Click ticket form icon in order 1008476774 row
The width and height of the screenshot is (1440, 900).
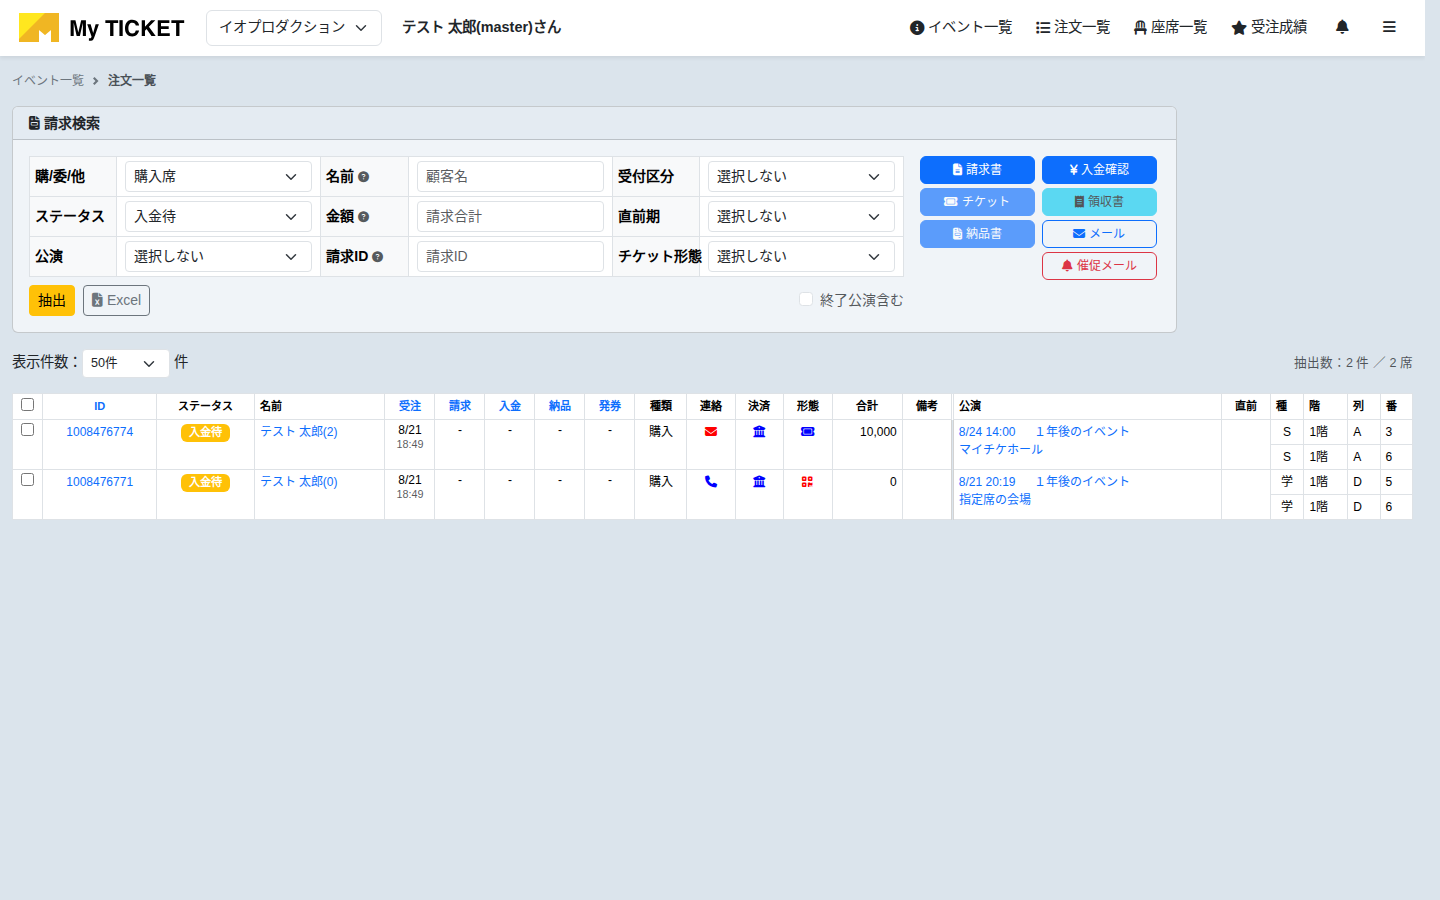pyautogui.click(x=808, y=432)
